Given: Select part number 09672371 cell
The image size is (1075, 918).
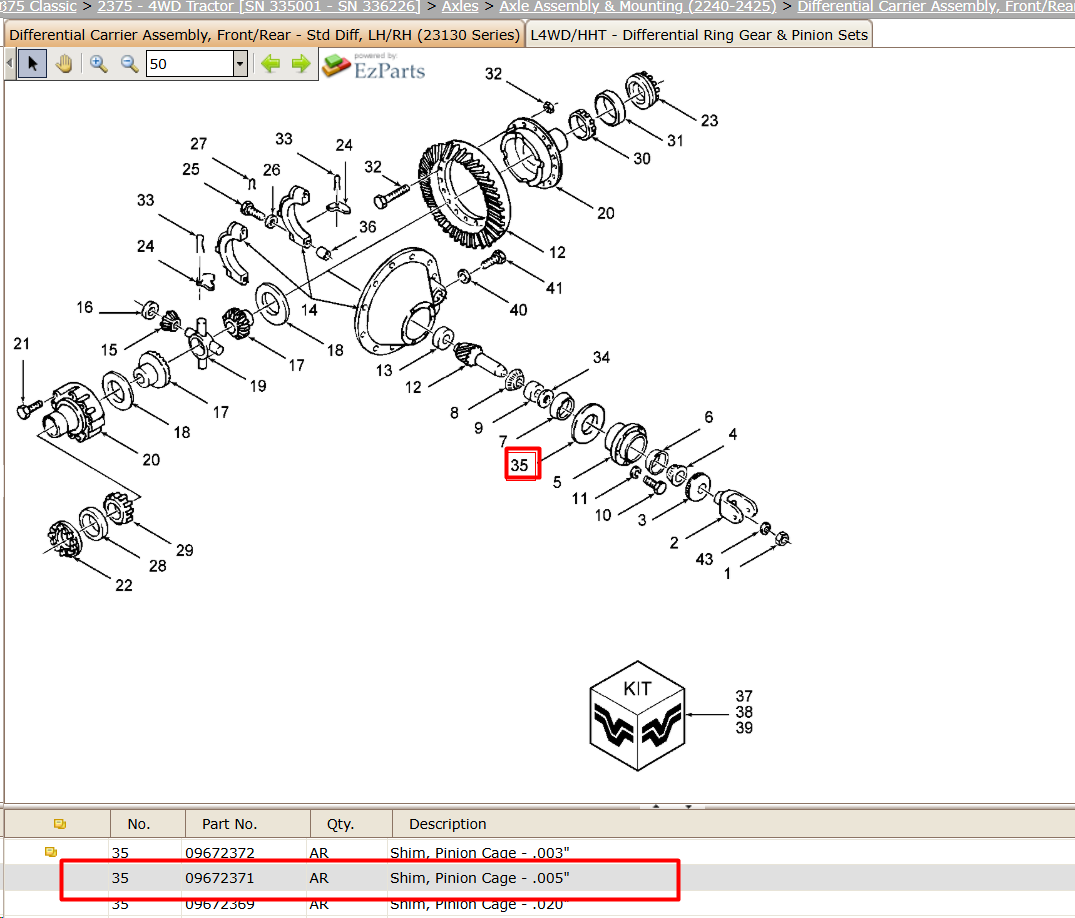Looking at the screenshot, I should coord(220,878).
